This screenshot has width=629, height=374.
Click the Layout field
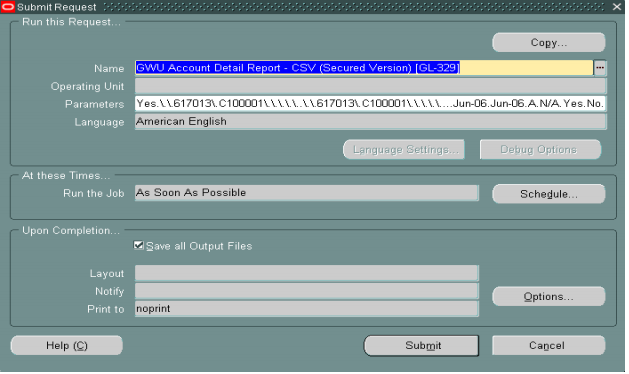tap(308, 274)
